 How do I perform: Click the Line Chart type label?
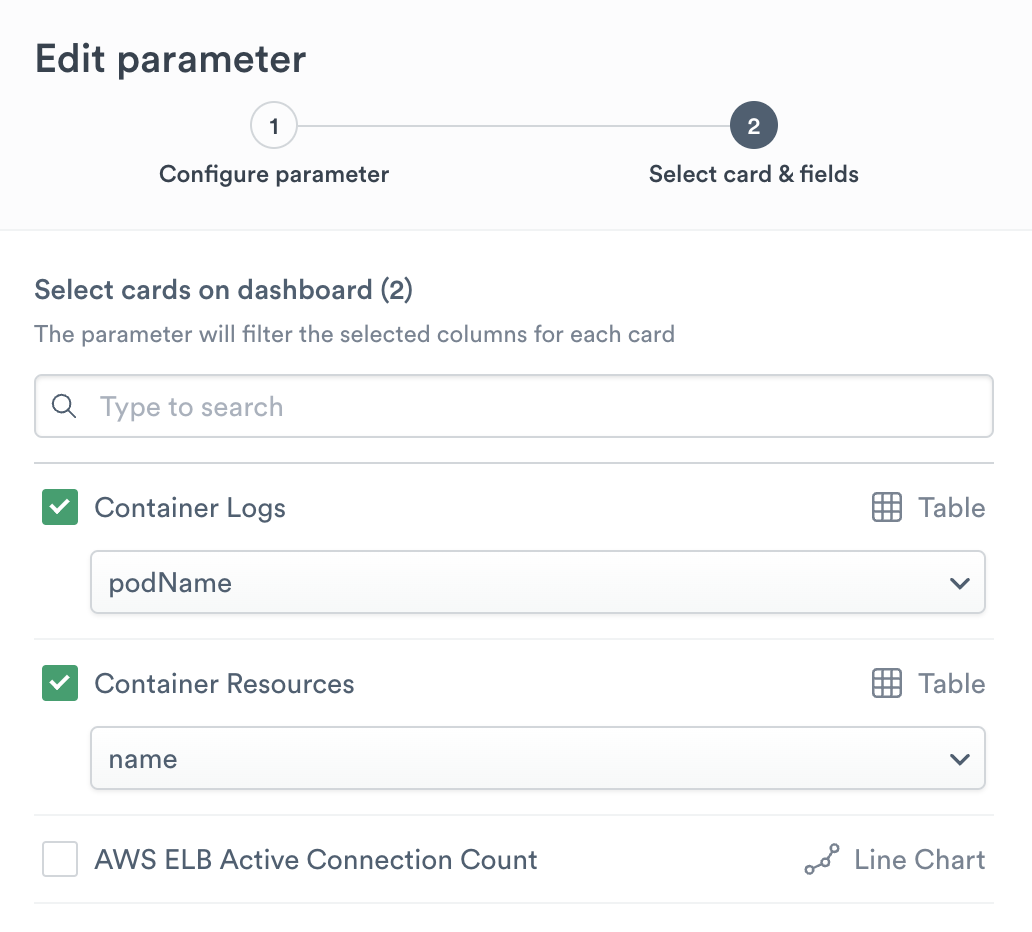[919, 860]
